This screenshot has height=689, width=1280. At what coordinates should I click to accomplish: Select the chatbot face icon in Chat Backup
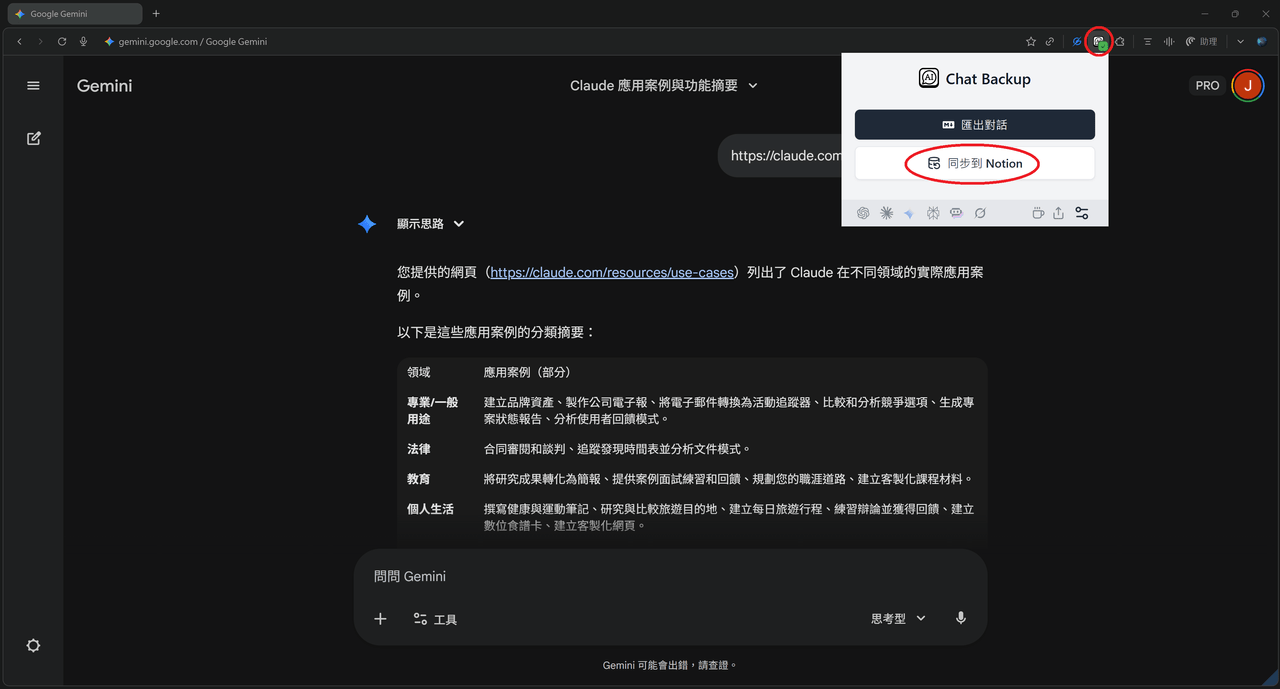[956, 213]
